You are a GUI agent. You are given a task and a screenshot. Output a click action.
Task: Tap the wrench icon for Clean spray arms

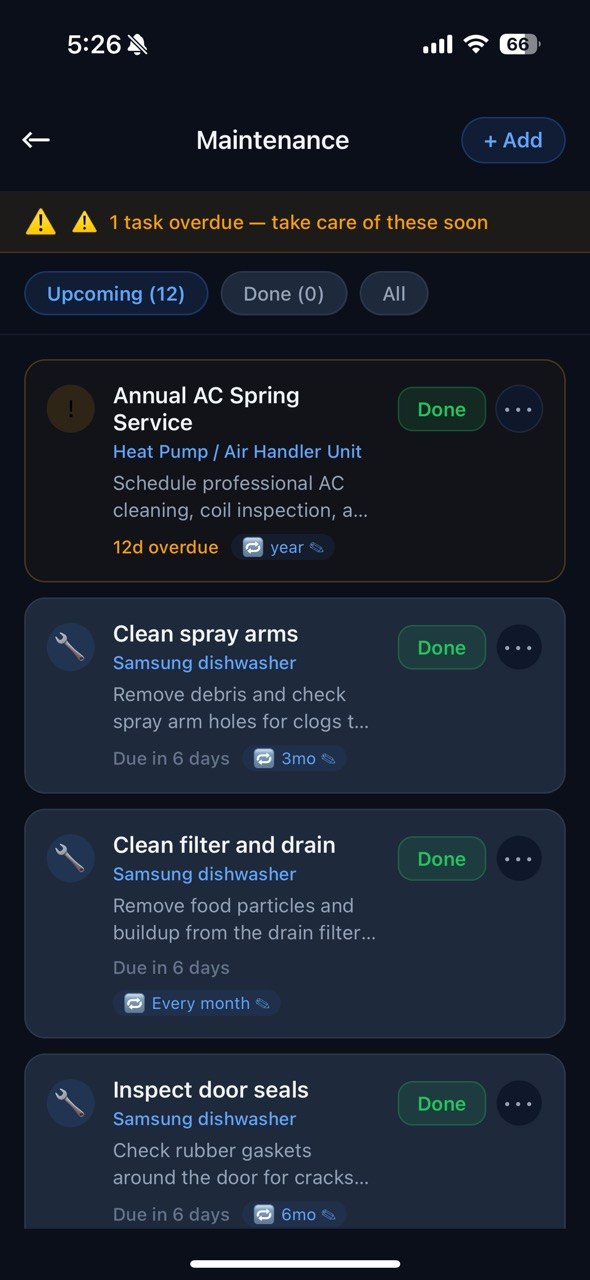[70, 647]
